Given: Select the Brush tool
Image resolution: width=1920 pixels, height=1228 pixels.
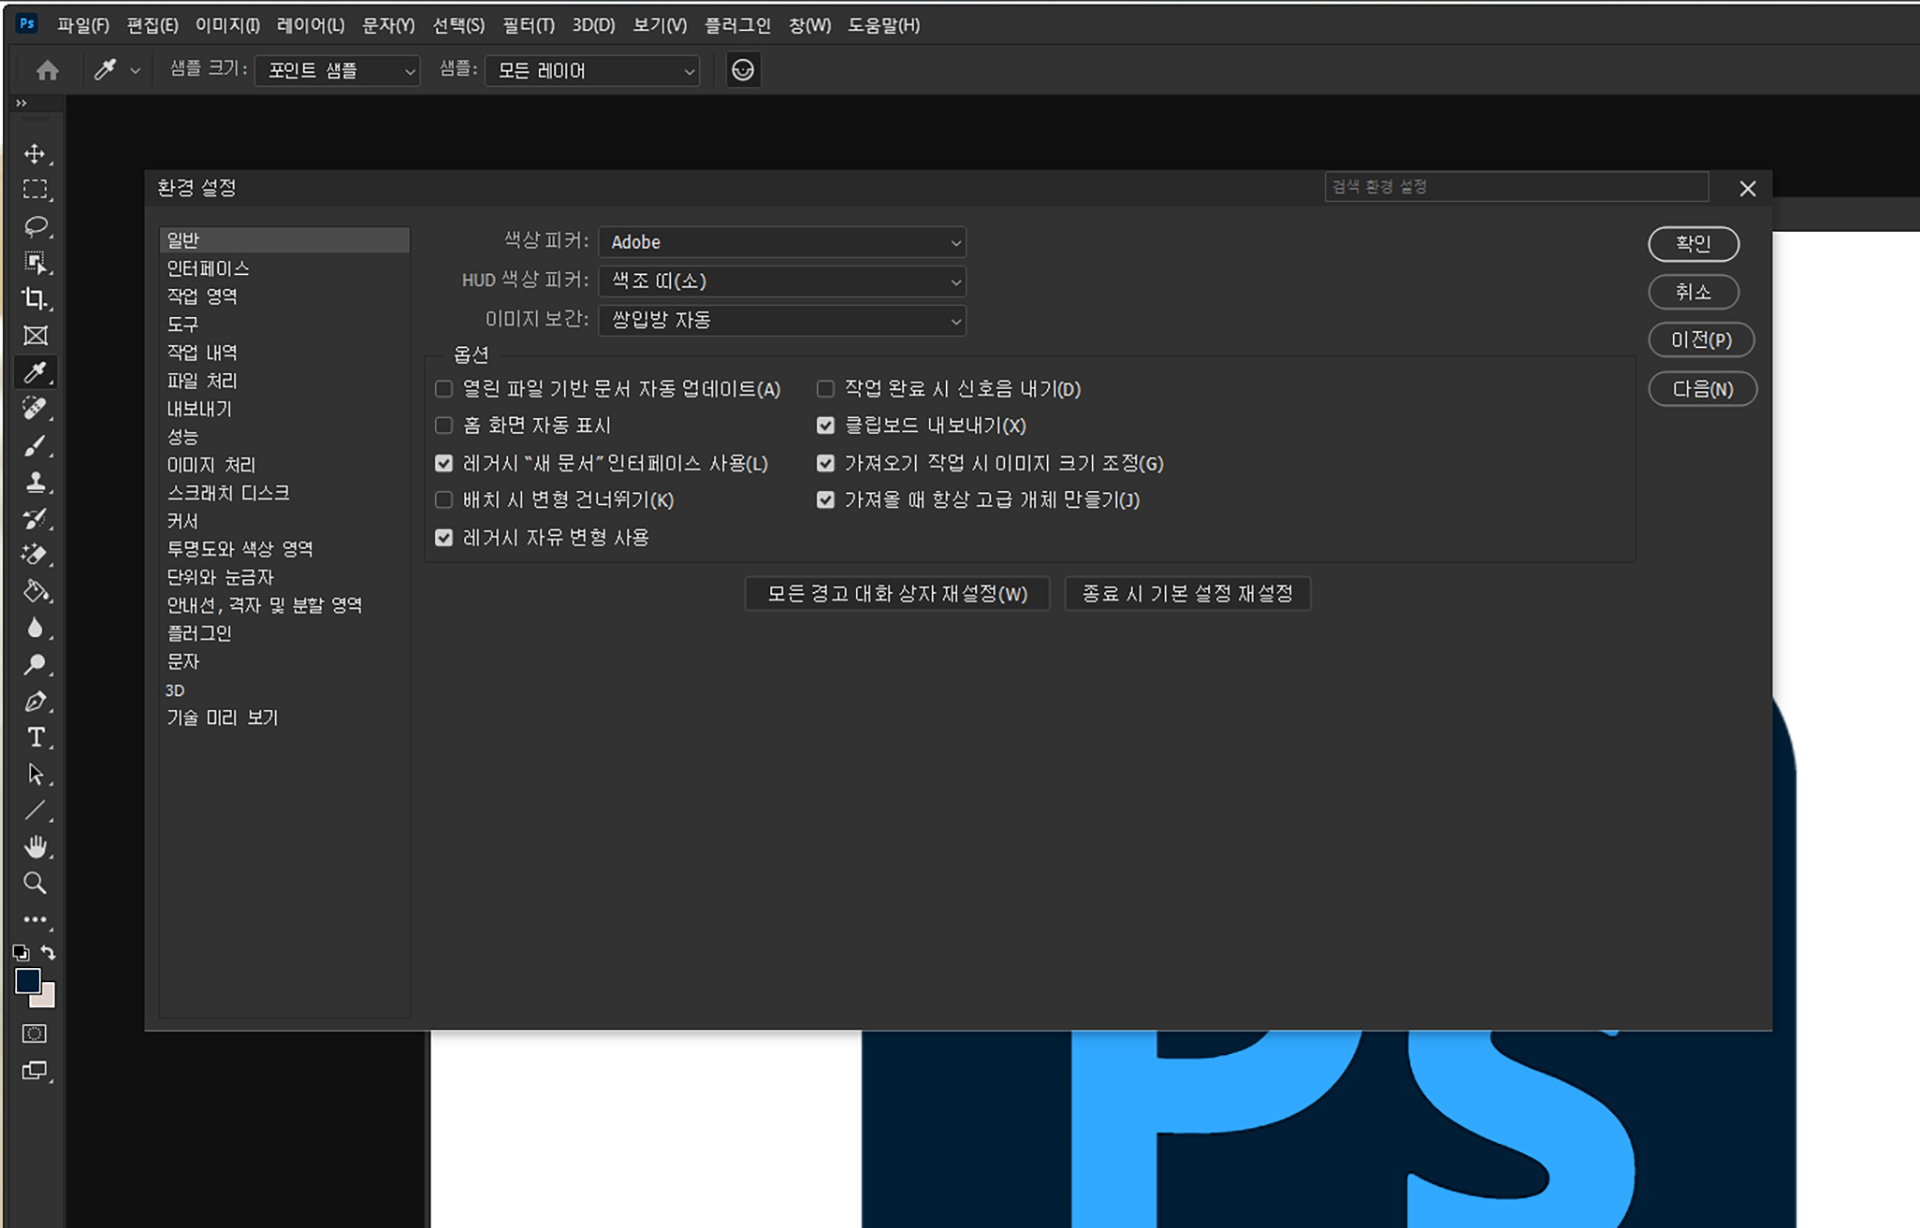Looking at the screenshot, I should pyautogui.click(x=35, y=446).
